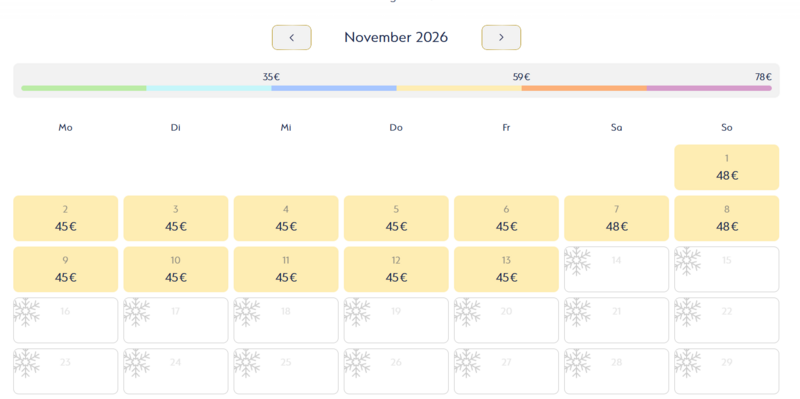Click the disabled November 22 cell
800x399 pixels.
point(727,320)
